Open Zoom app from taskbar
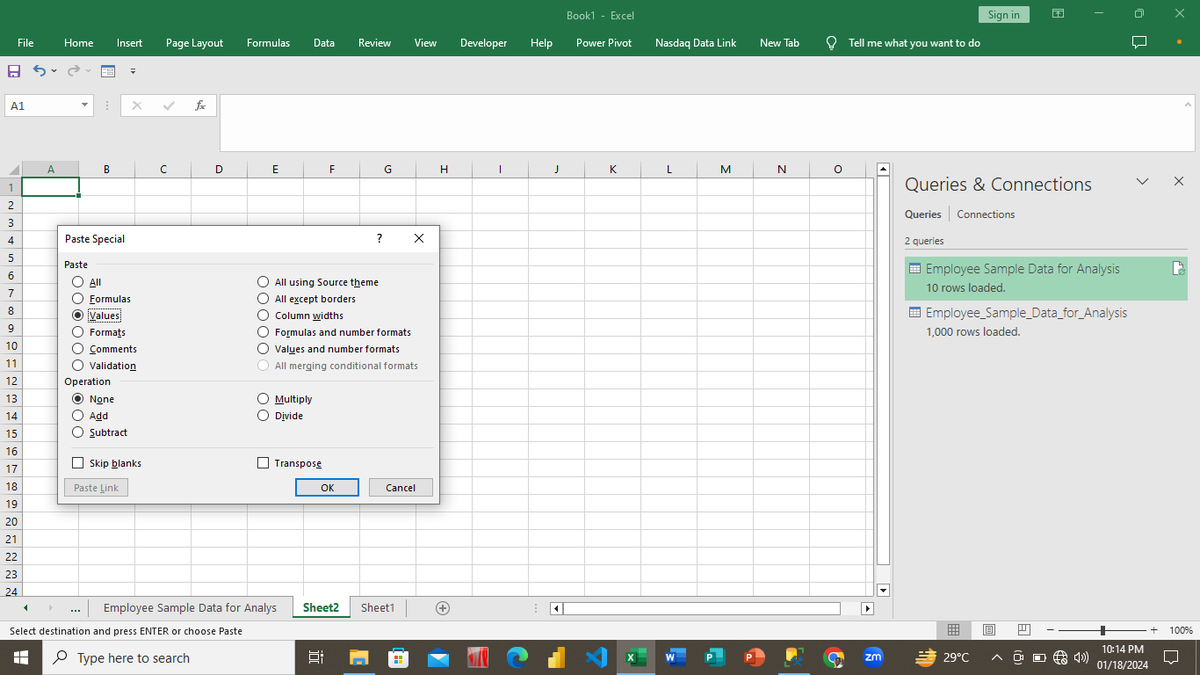The image size is (1200, 675). (872, 658)
